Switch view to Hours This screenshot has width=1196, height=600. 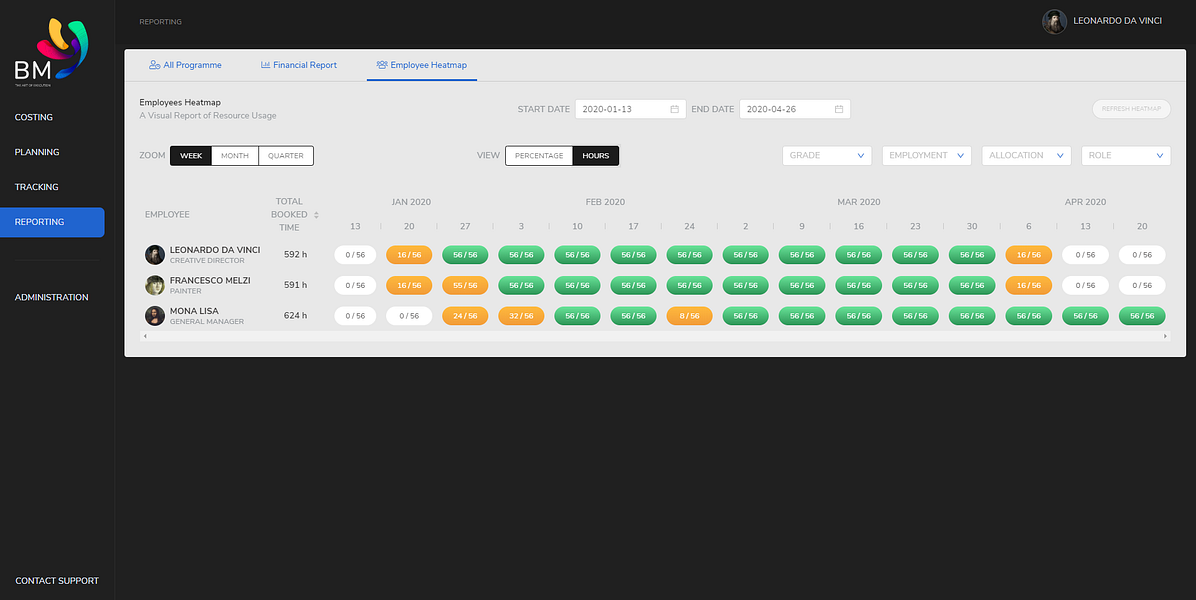point(596,156)
